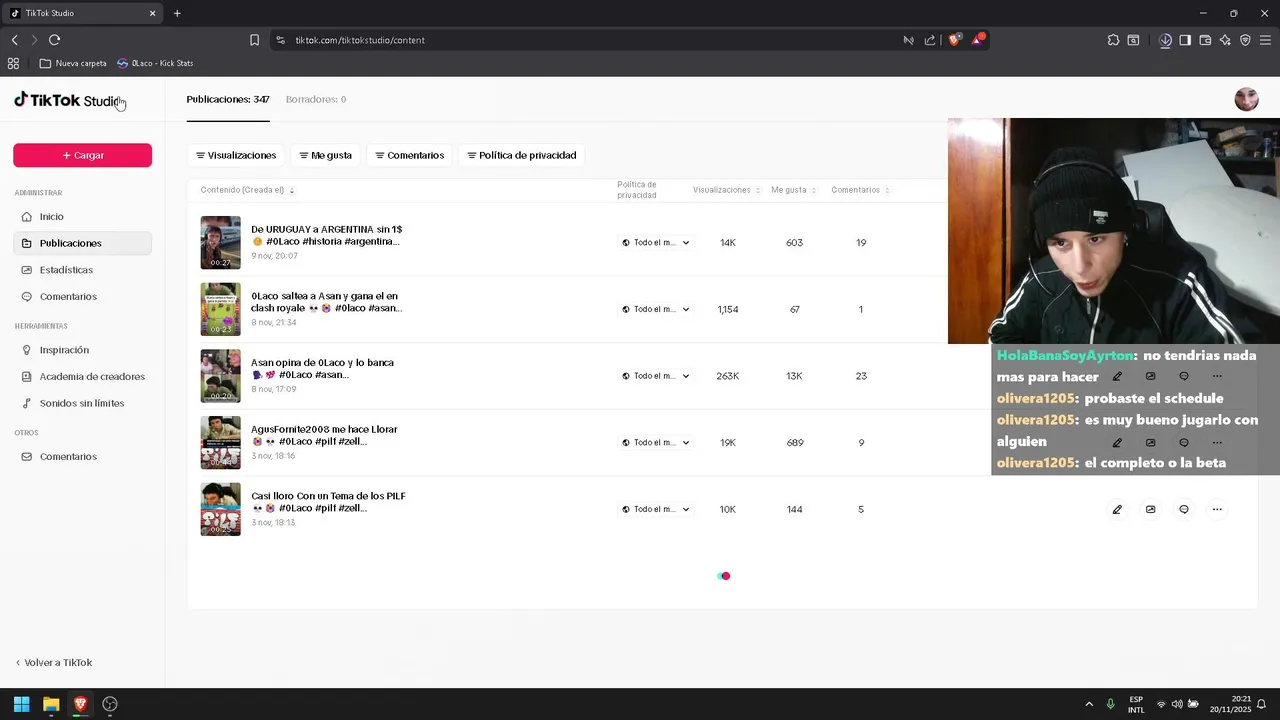This screenshot has width=1280, height=720.
Task: Go back in browser history
Action: [14, 40]
